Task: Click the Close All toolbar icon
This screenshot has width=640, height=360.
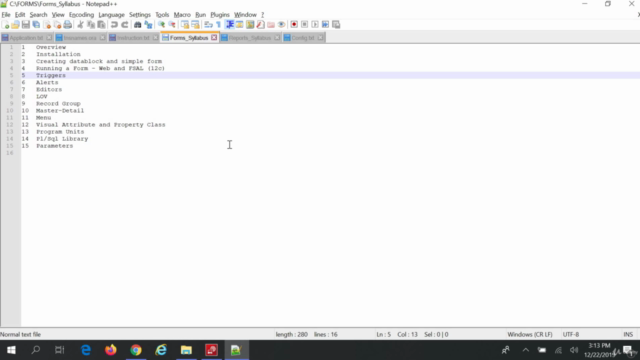Action: [57, 24]
